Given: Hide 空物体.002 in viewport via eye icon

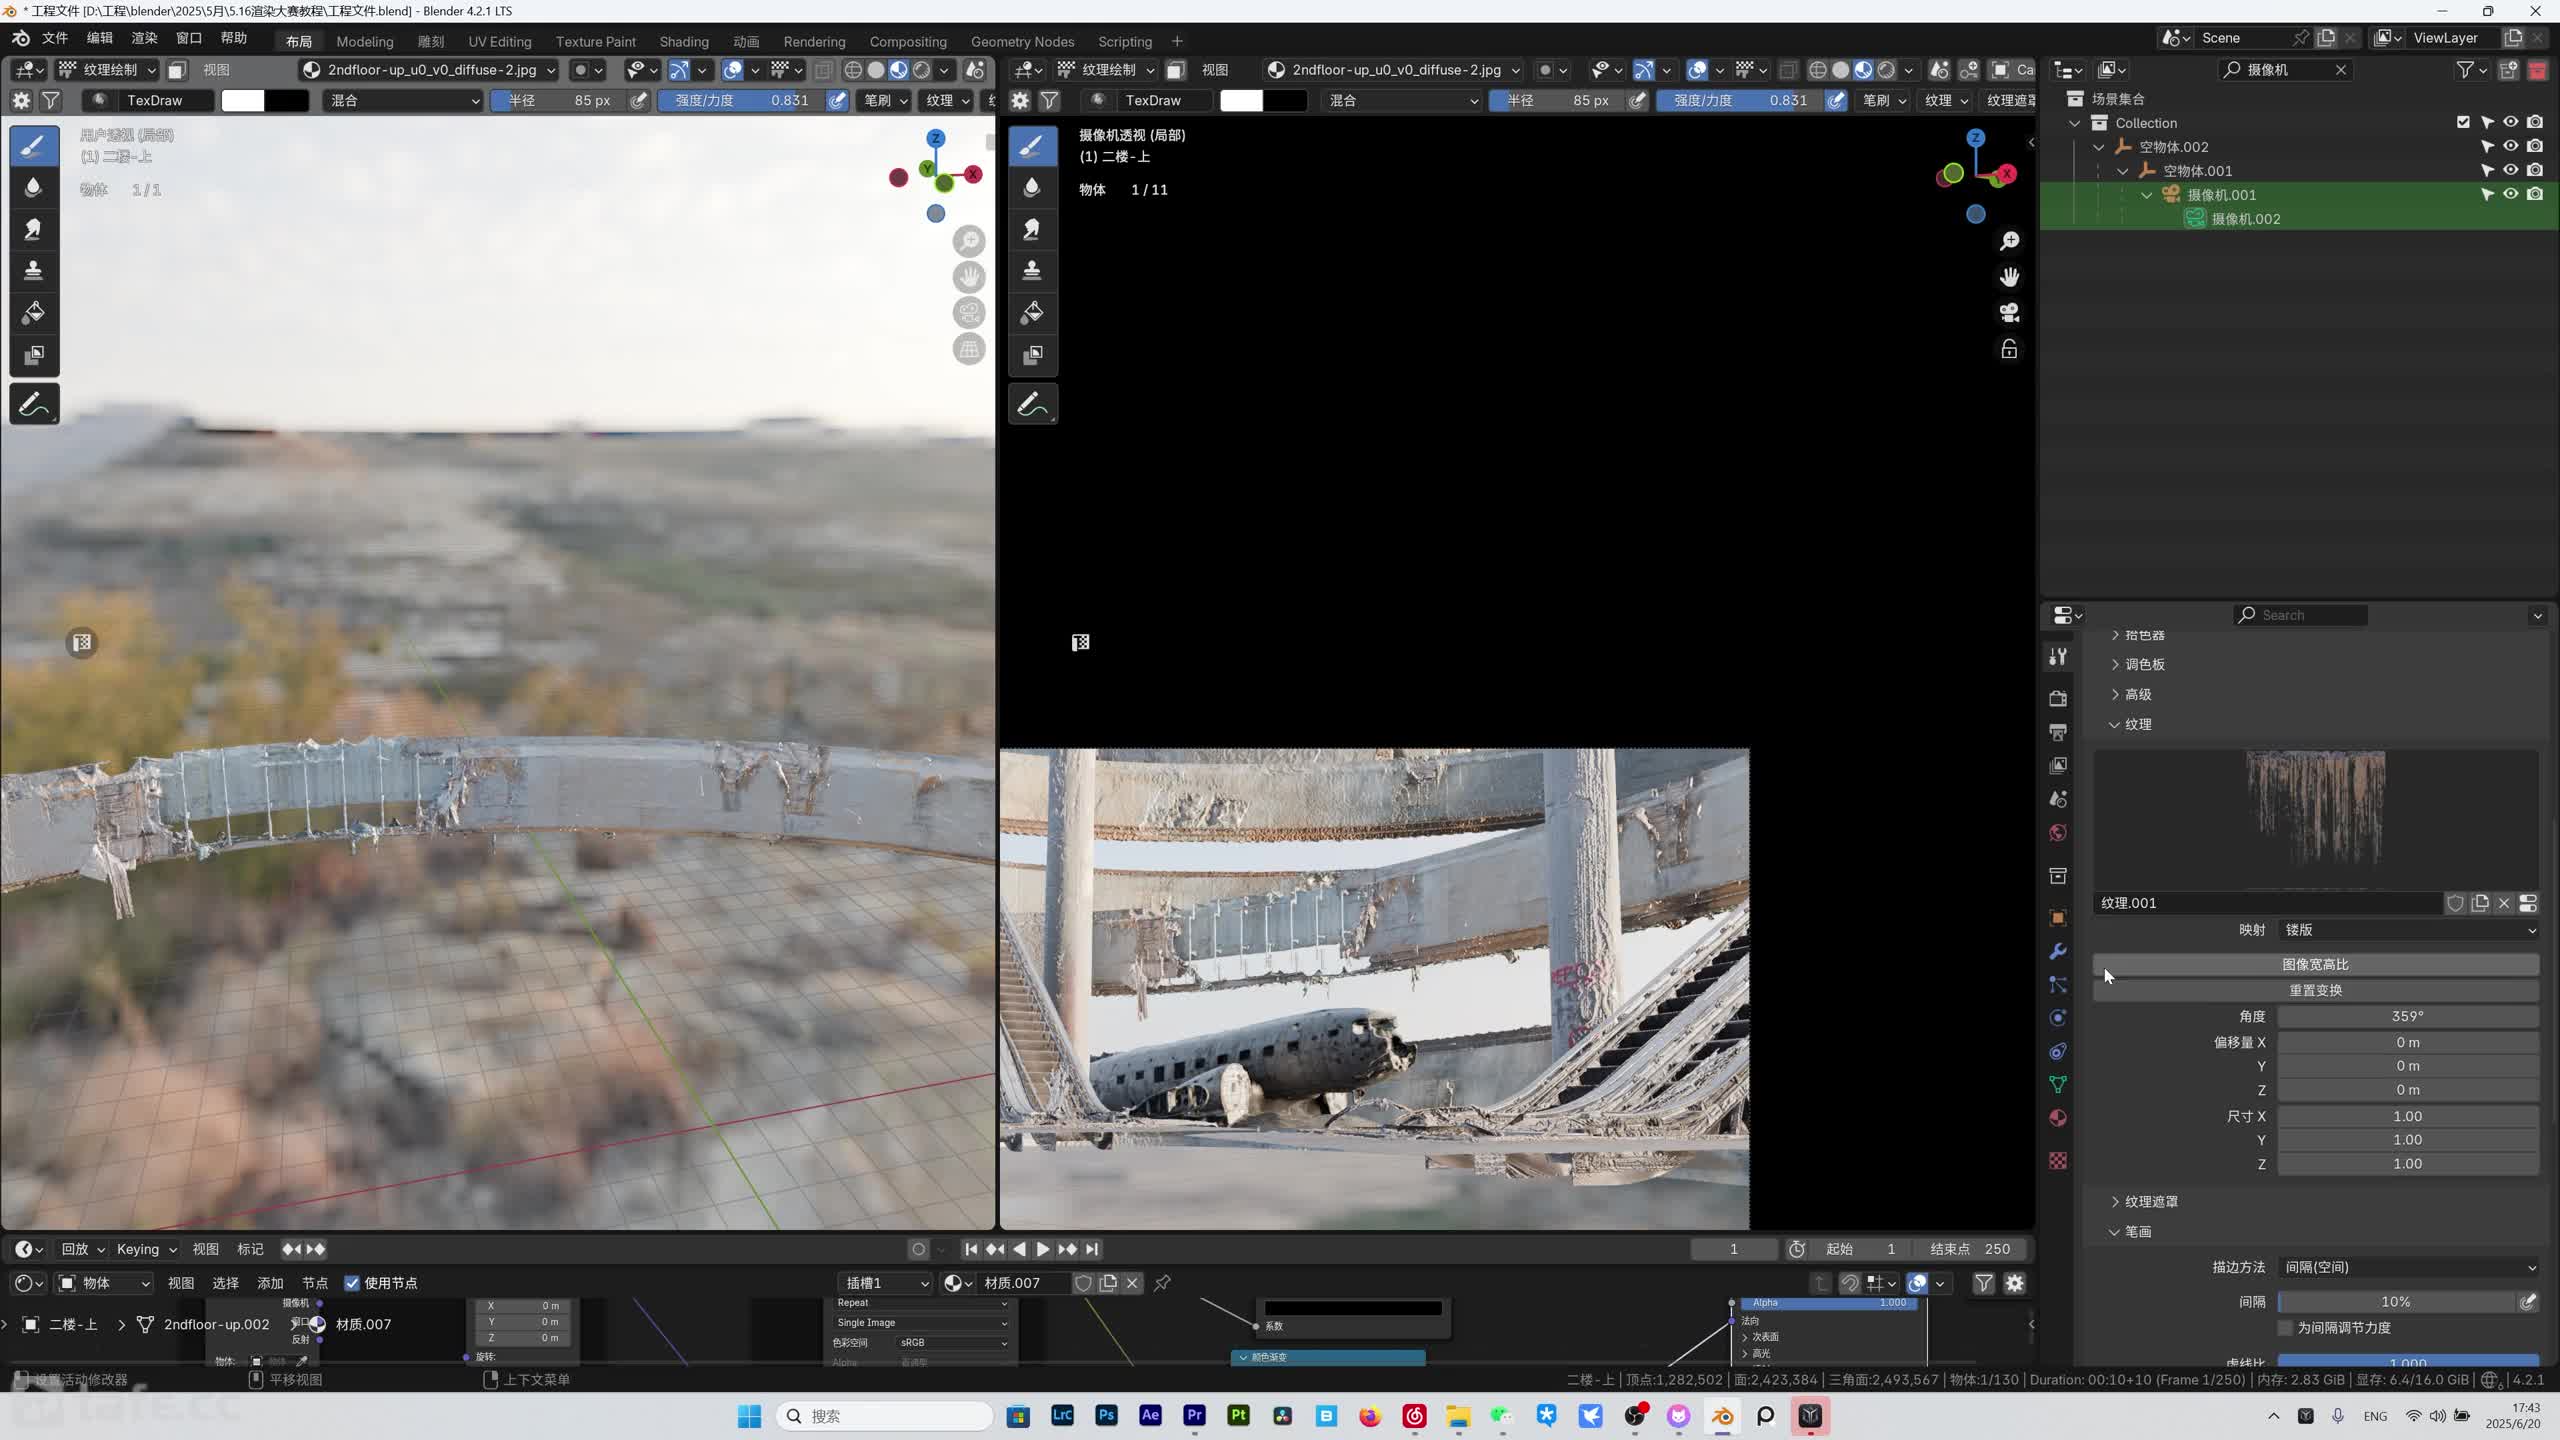Looking at the screenshot, I should click(2511, 146).
